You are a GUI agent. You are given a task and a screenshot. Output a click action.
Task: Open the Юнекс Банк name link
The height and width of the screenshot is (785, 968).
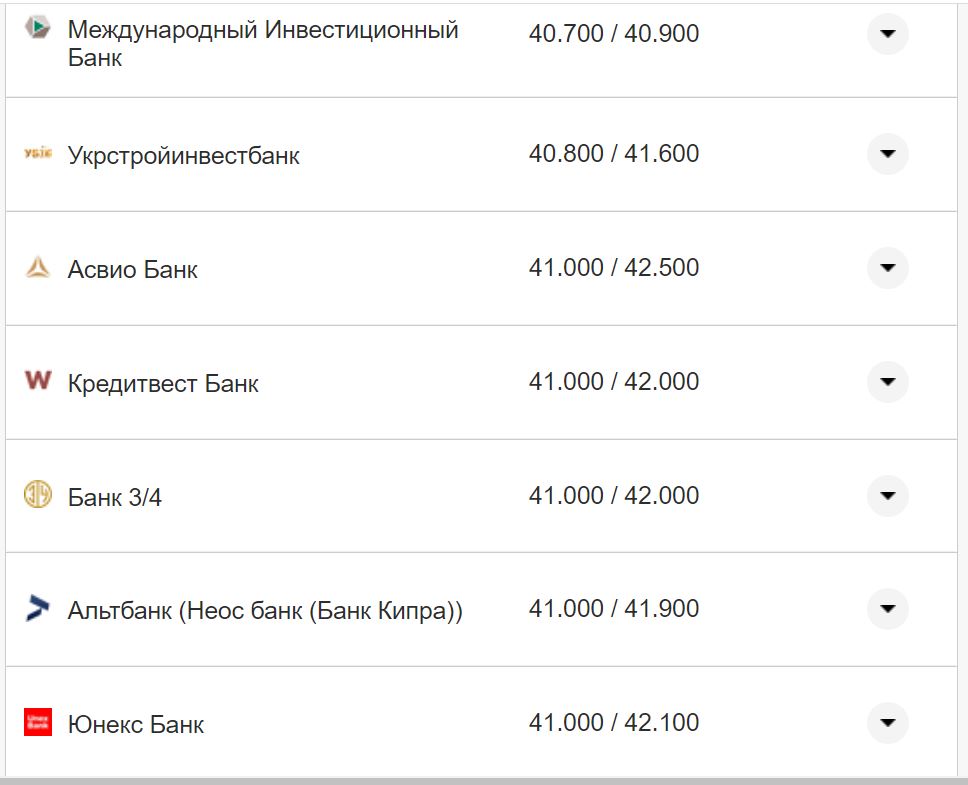coord(135,722)
